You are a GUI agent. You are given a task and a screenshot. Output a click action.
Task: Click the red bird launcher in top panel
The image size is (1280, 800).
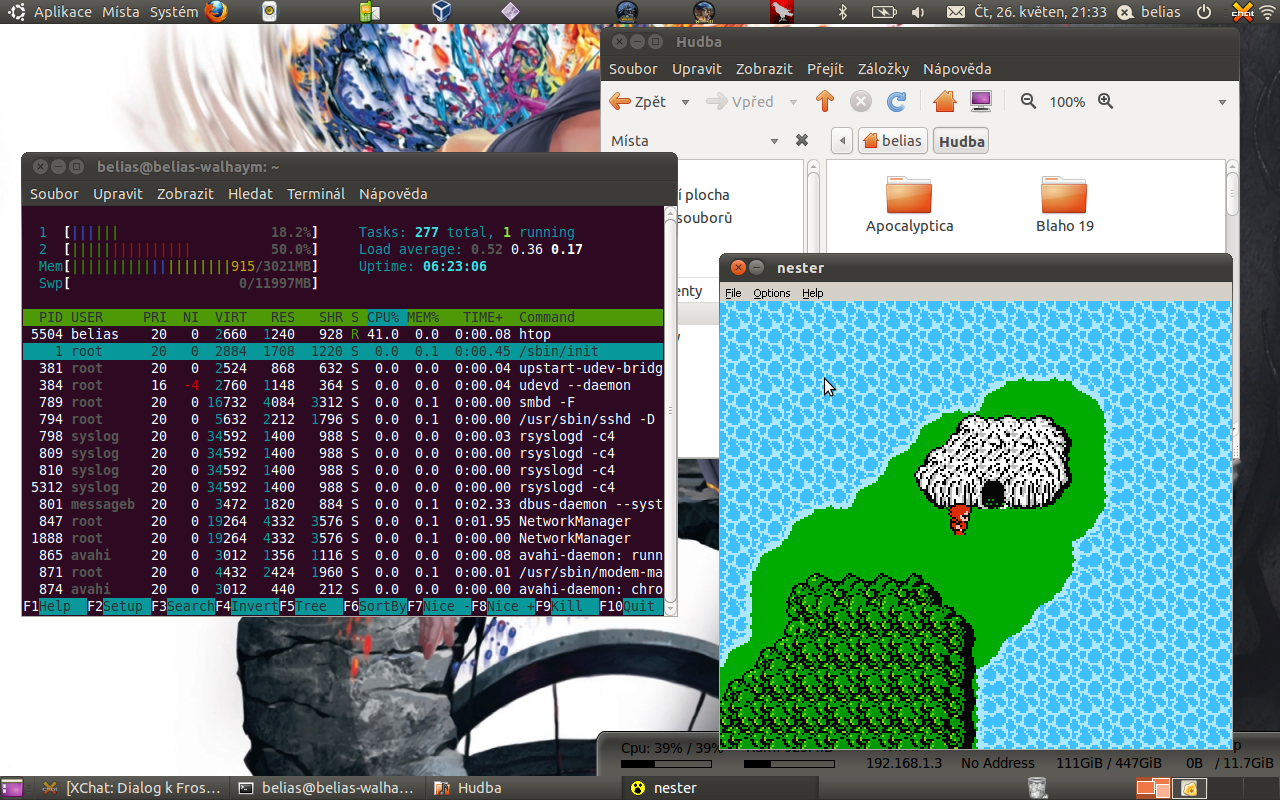pos(781,12)
